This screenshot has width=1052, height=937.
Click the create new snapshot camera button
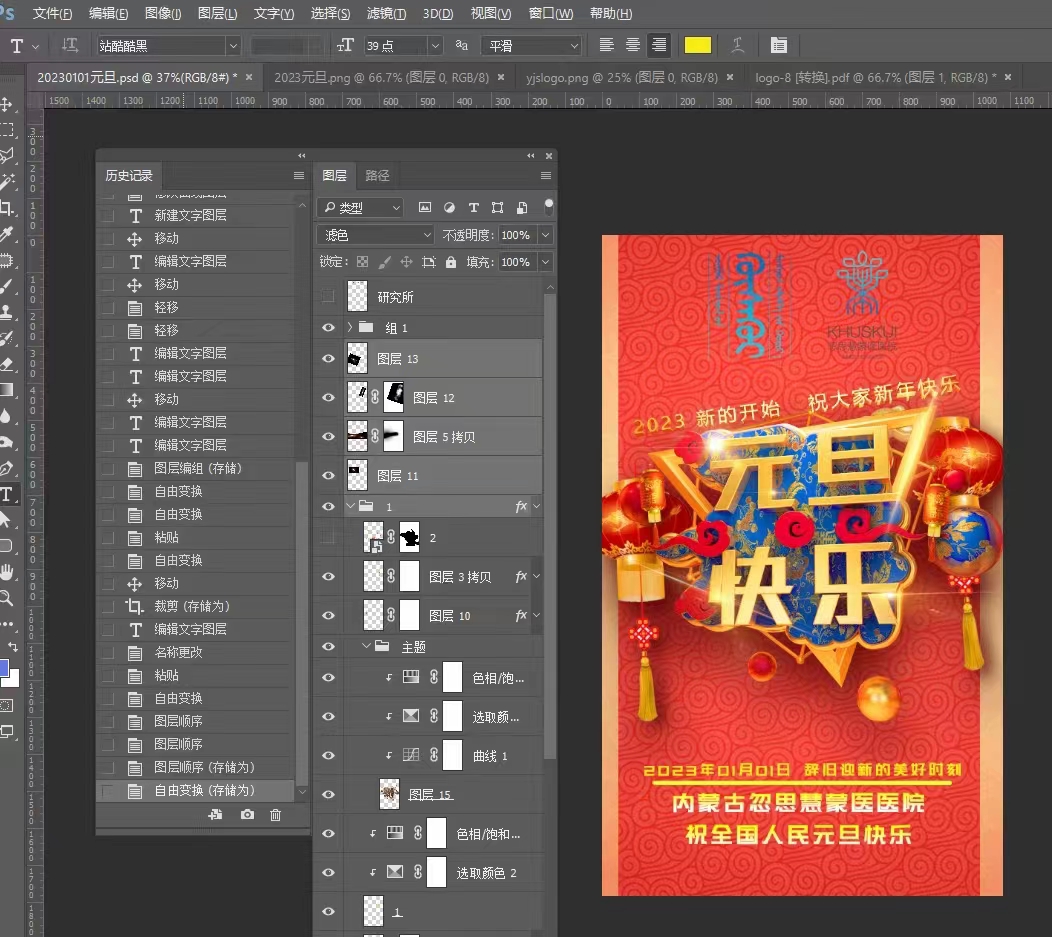246,815
